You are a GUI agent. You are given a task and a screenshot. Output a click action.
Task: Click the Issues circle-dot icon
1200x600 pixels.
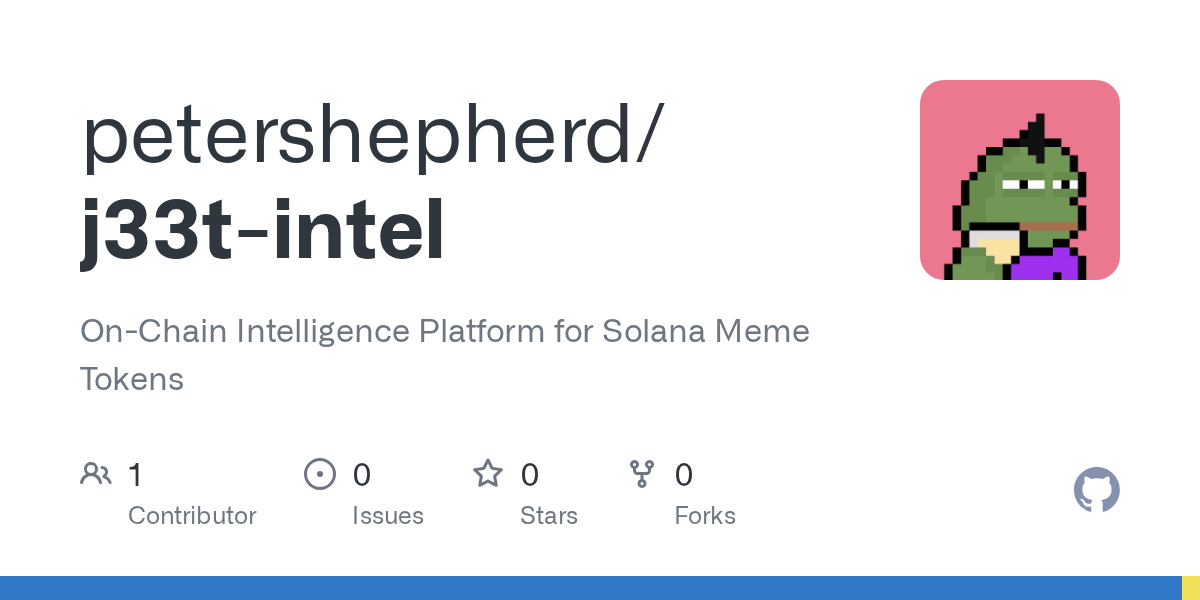[x=319, y=474]
